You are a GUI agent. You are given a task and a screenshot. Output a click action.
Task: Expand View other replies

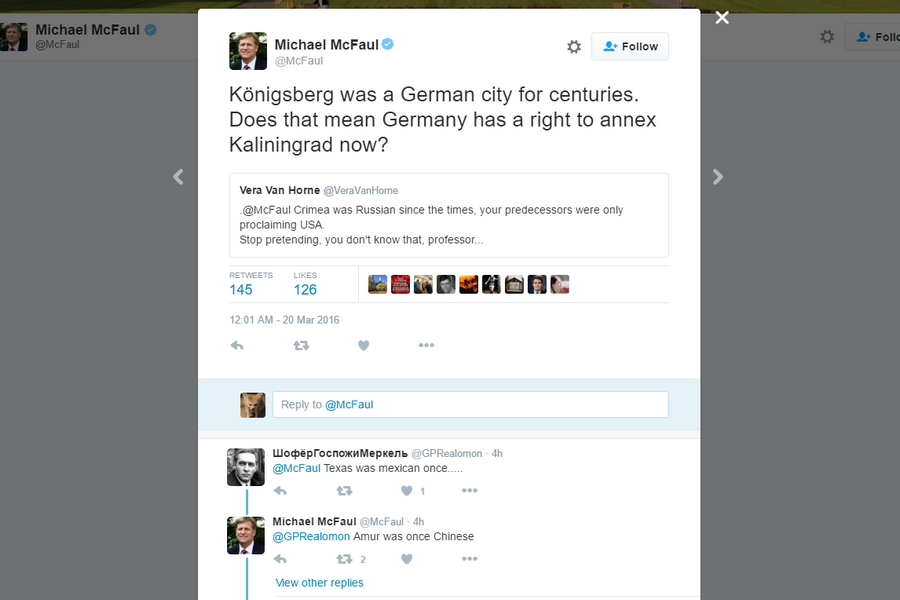(x=320, y=583)
